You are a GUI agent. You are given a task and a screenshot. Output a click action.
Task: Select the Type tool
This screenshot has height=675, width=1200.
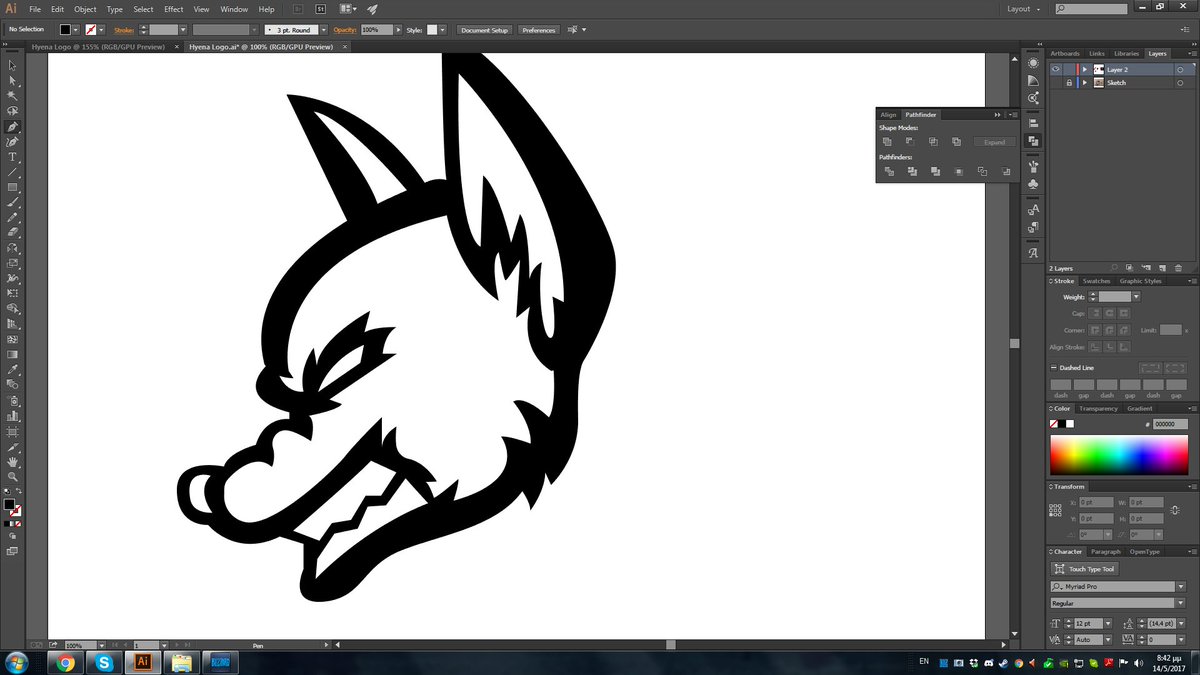tap(12, 157)
